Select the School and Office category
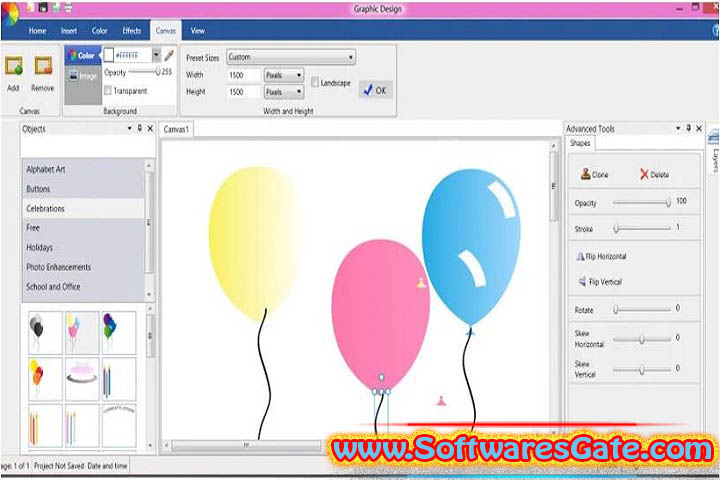Screen dimensions: 720x480 tap(84, 287)
